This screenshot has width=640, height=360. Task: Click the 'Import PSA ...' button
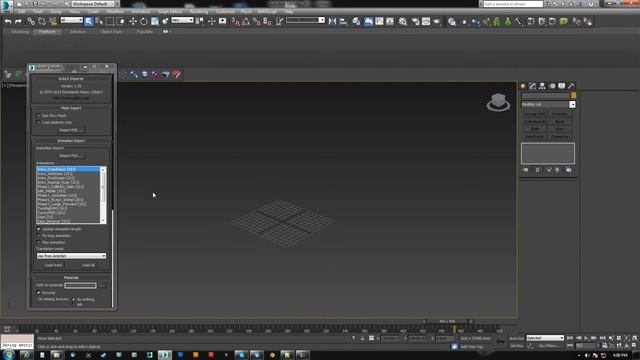coord(71,156)
